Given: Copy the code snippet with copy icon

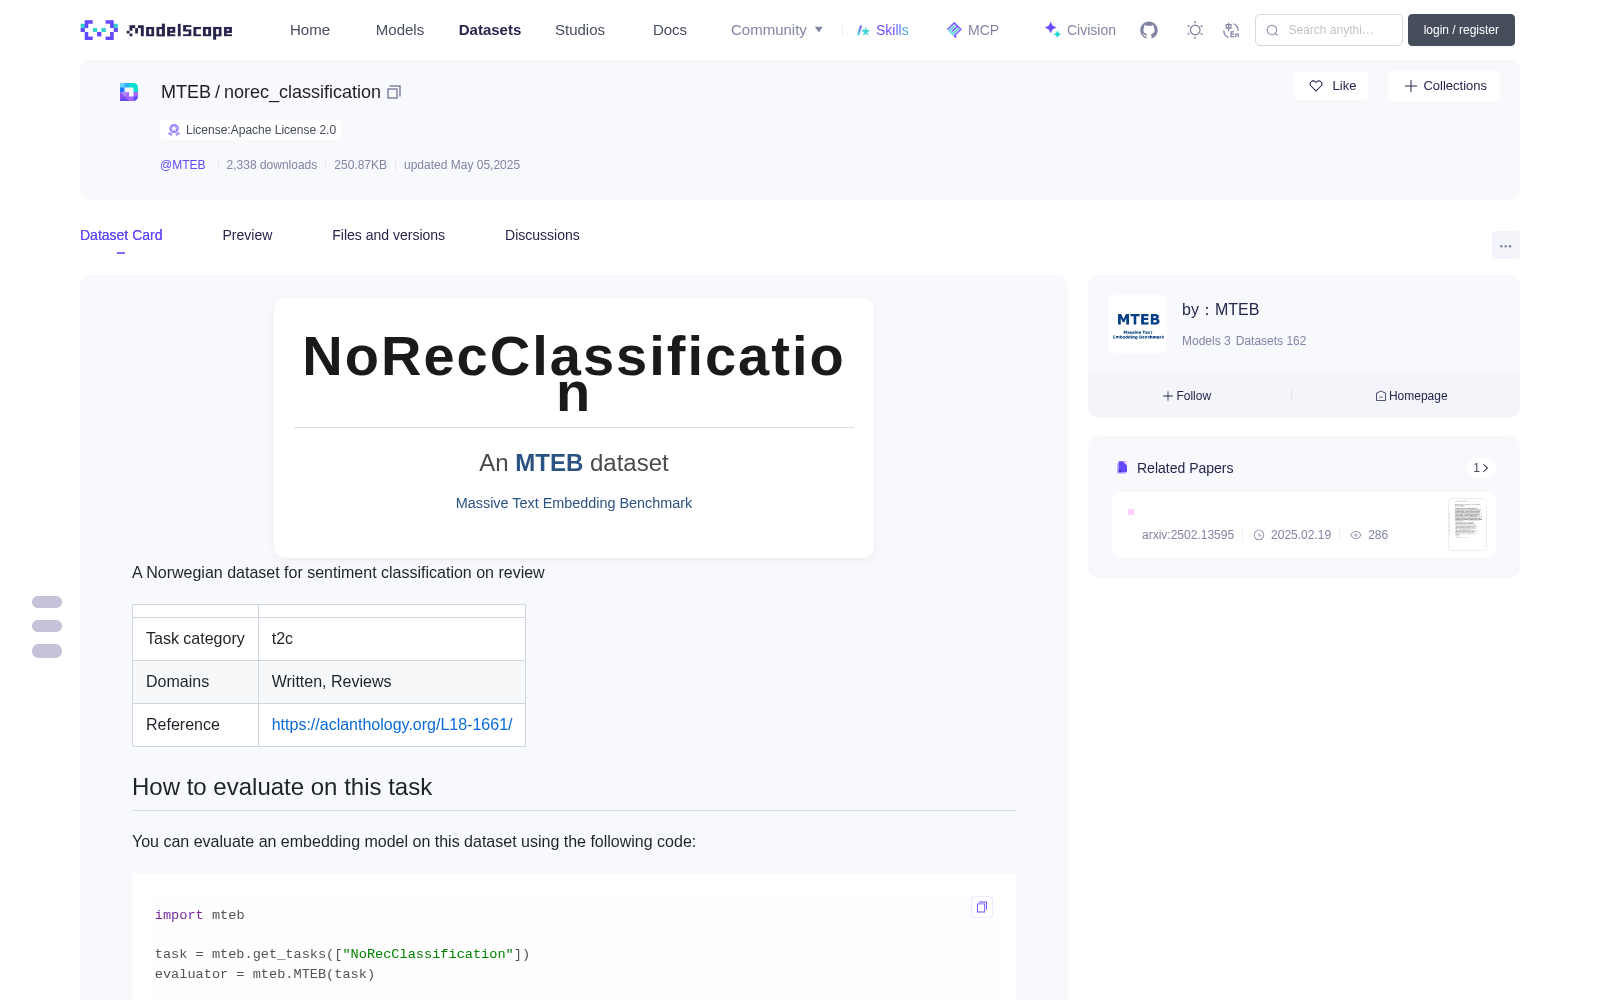Looking at the screenshot, I should pos(982,907).
